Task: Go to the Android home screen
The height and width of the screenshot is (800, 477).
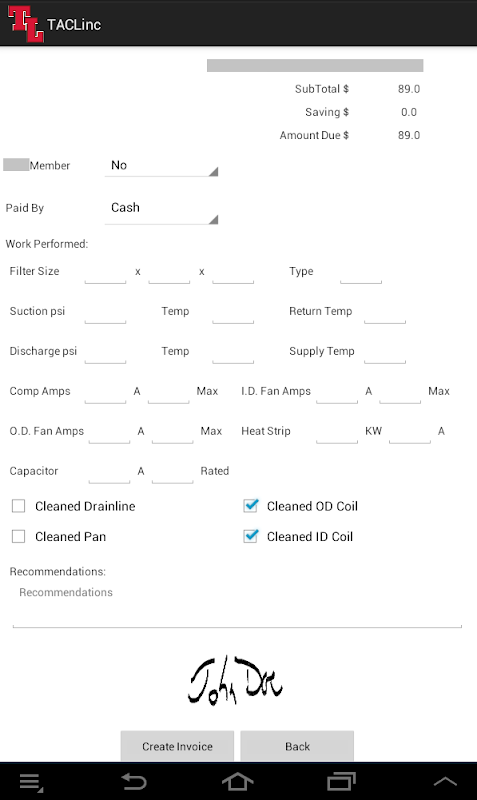Action: 238,781
